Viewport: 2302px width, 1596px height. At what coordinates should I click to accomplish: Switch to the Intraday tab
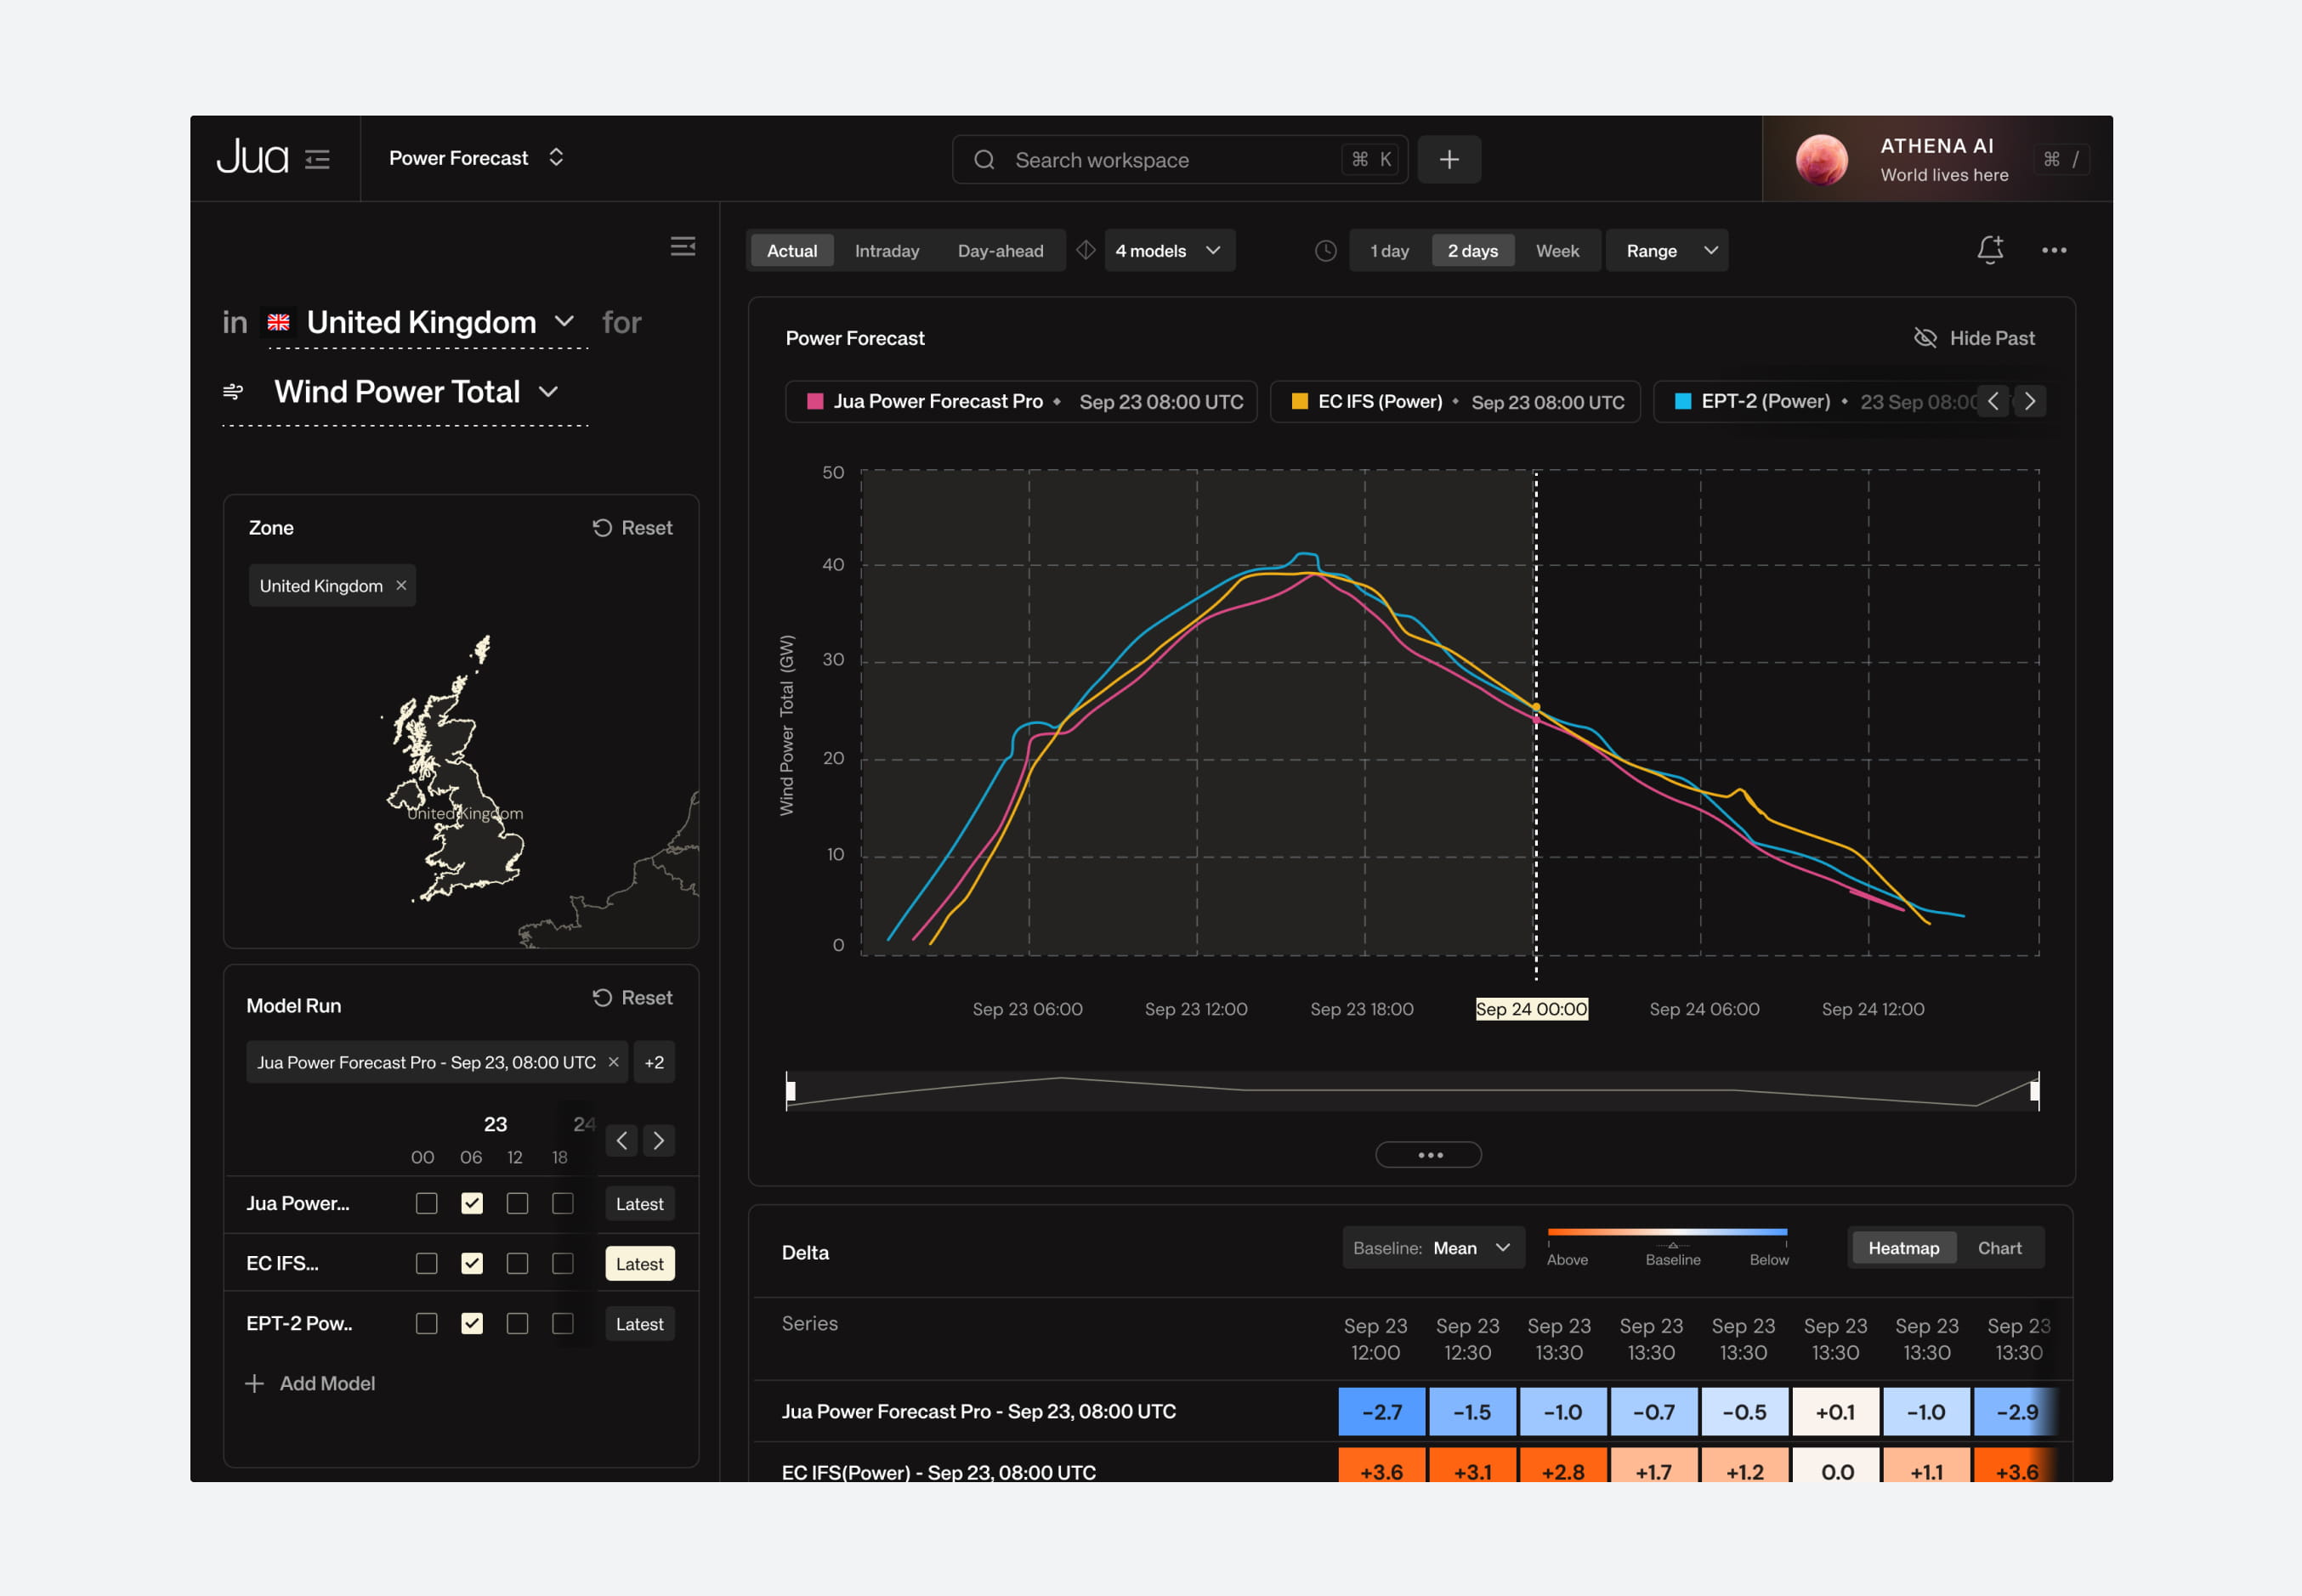pyautogui.click(x=887, y=251)
